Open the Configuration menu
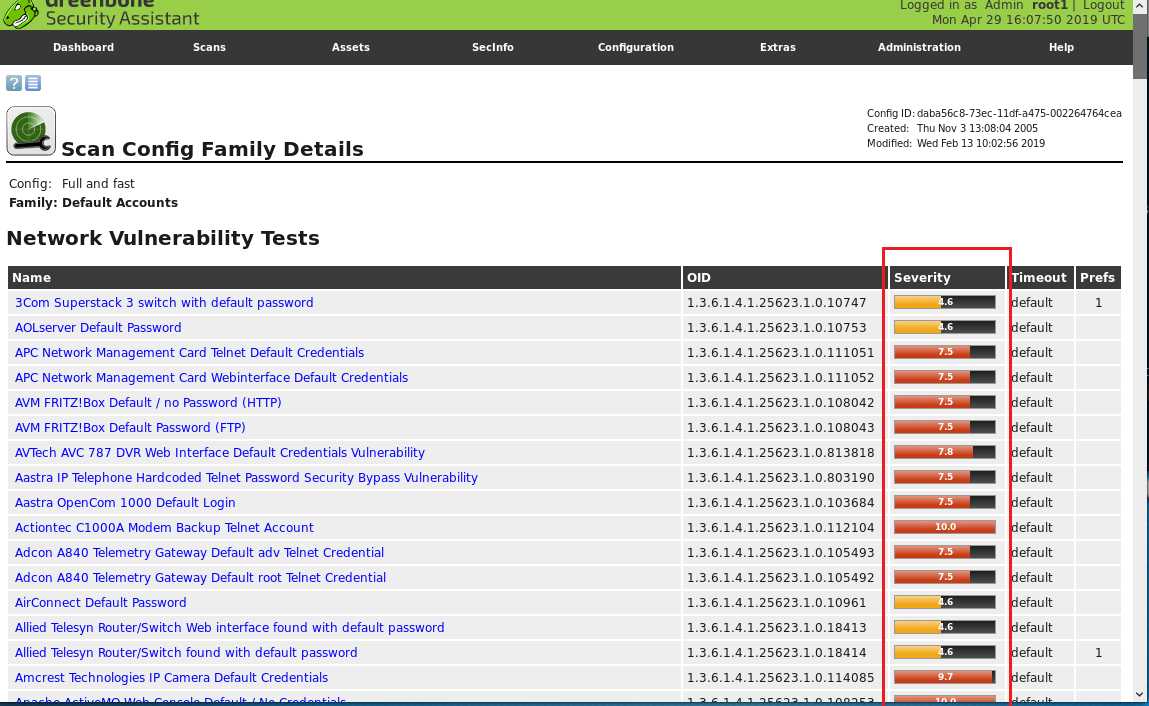The width and height of the screenshot is (1149, 706). (635, 47)
